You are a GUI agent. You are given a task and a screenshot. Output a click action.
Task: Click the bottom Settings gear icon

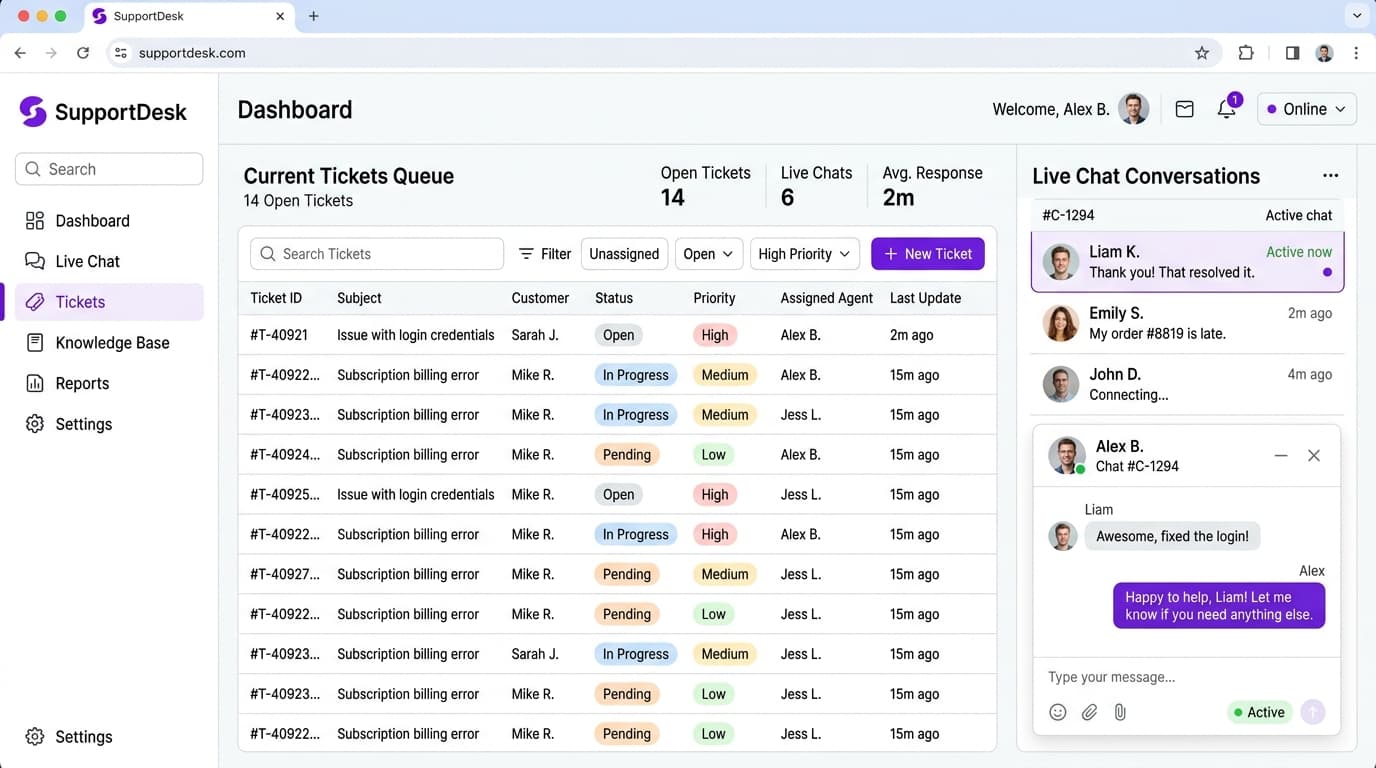coord(35,737)
